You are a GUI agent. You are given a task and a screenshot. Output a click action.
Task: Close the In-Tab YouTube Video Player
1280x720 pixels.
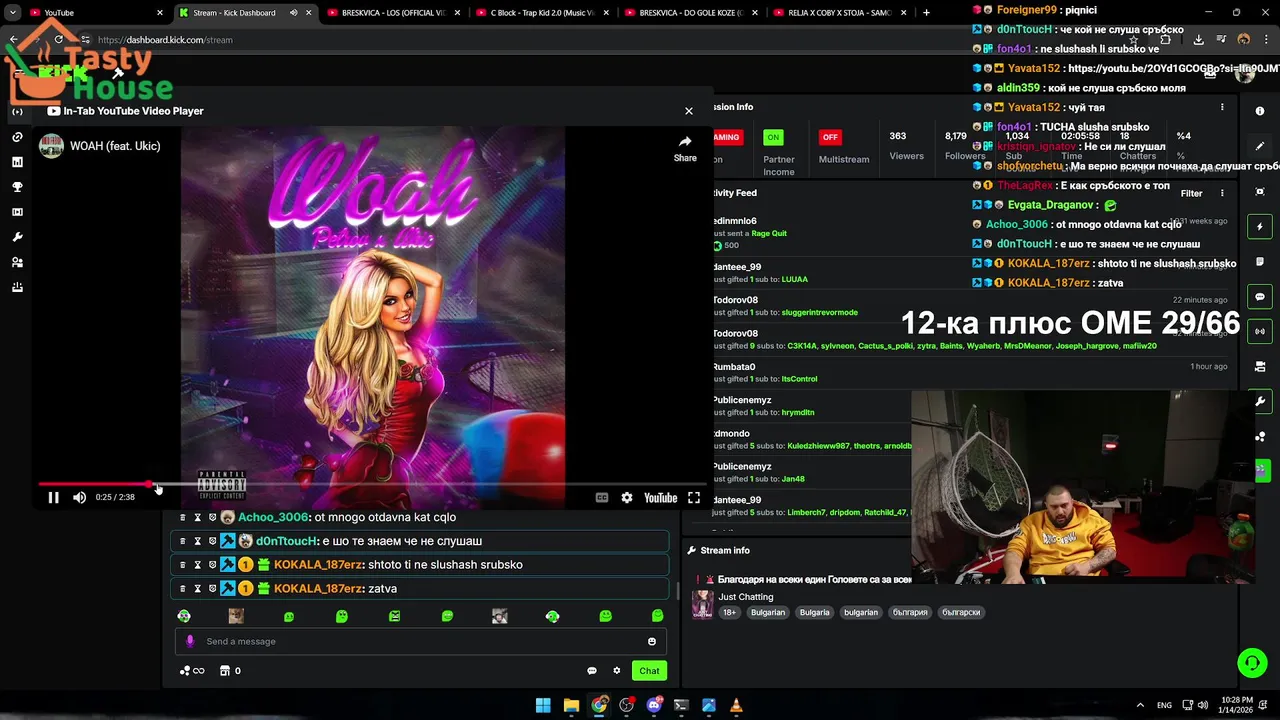[688, 111]
